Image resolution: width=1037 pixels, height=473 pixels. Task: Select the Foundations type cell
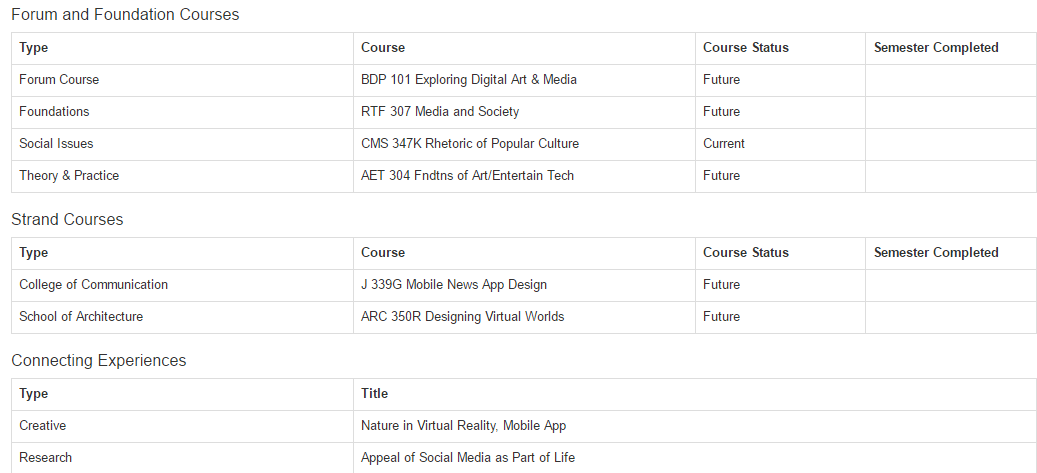coord(54,112)
